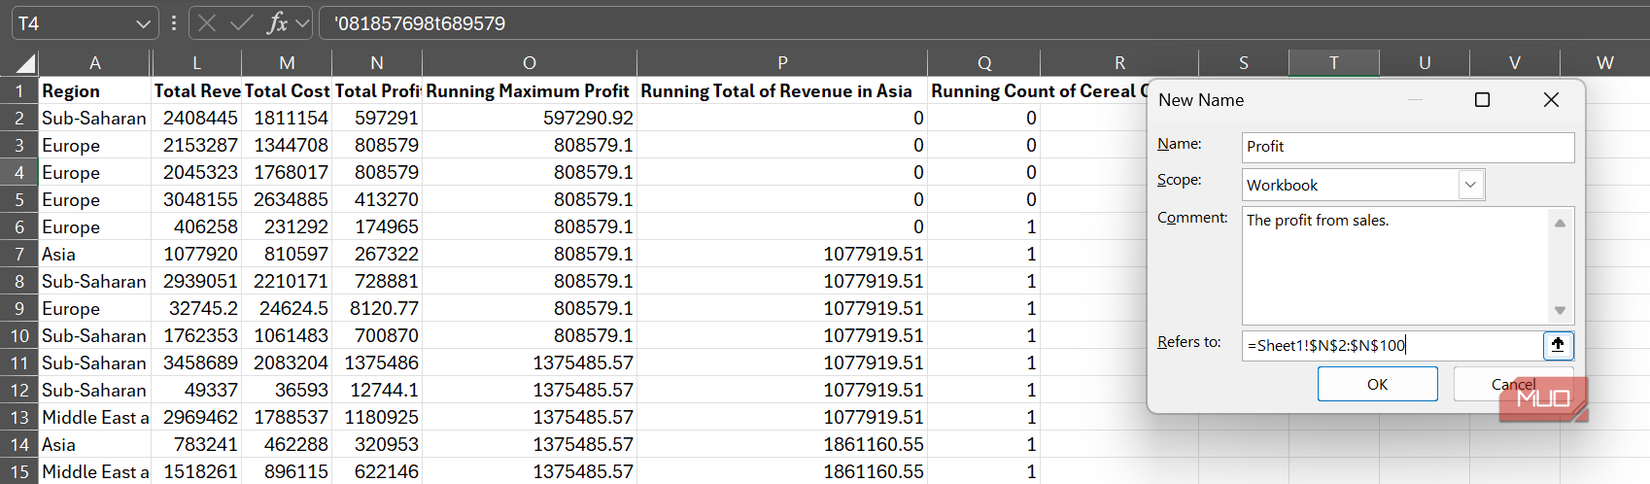The height and width of the screenshot is (484, 1650).
Task: Select column Q header
Action: pyautogui.click(x=985, y=63)
